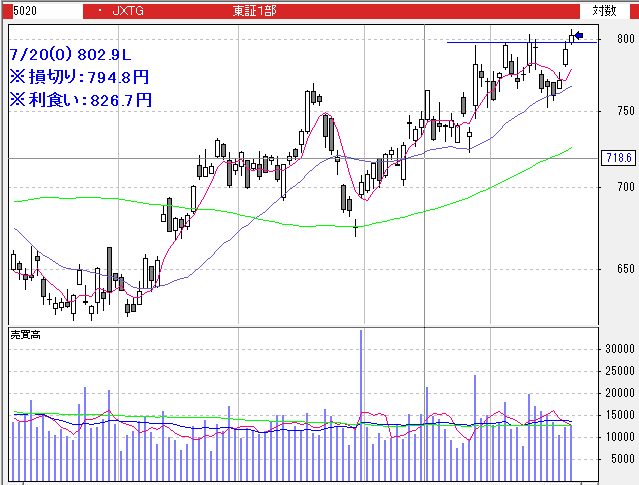Click the right end of the green moving average line
The image size is (639, 485).
pos(570,148)
